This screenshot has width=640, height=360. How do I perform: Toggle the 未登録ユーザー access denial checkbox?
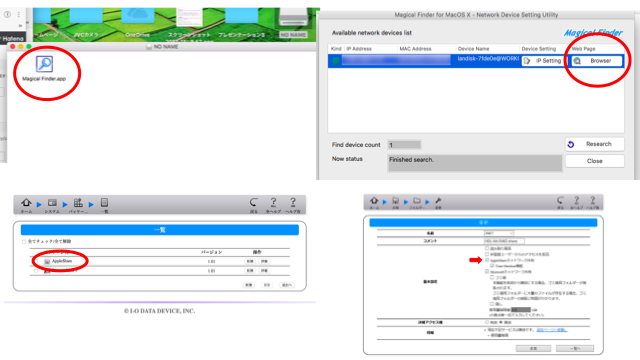pos(487,254)
